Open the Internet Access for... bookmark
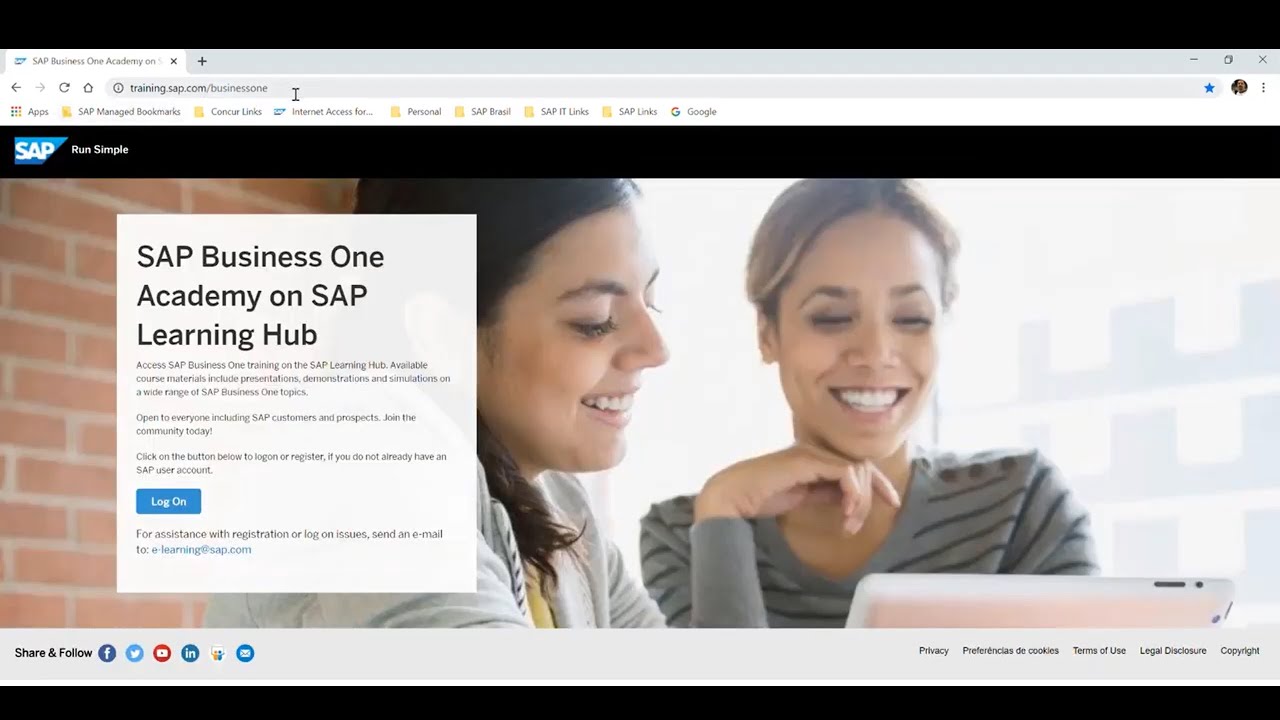 [x=323, y=112]
